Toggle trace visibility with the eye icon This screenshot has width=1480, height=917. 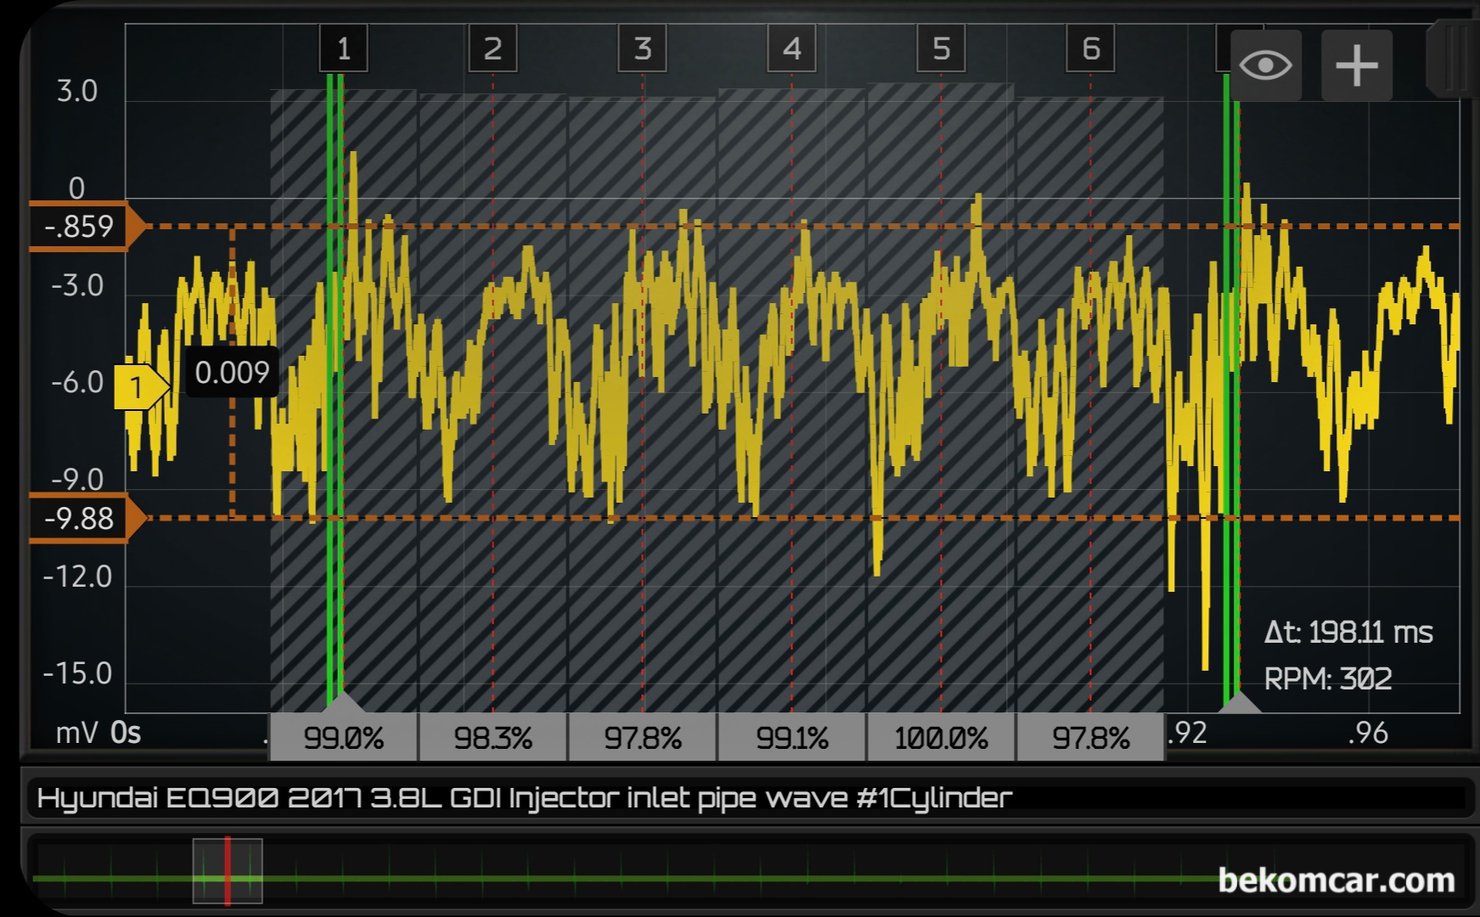pyautogui.click(x=1265, y=66)
